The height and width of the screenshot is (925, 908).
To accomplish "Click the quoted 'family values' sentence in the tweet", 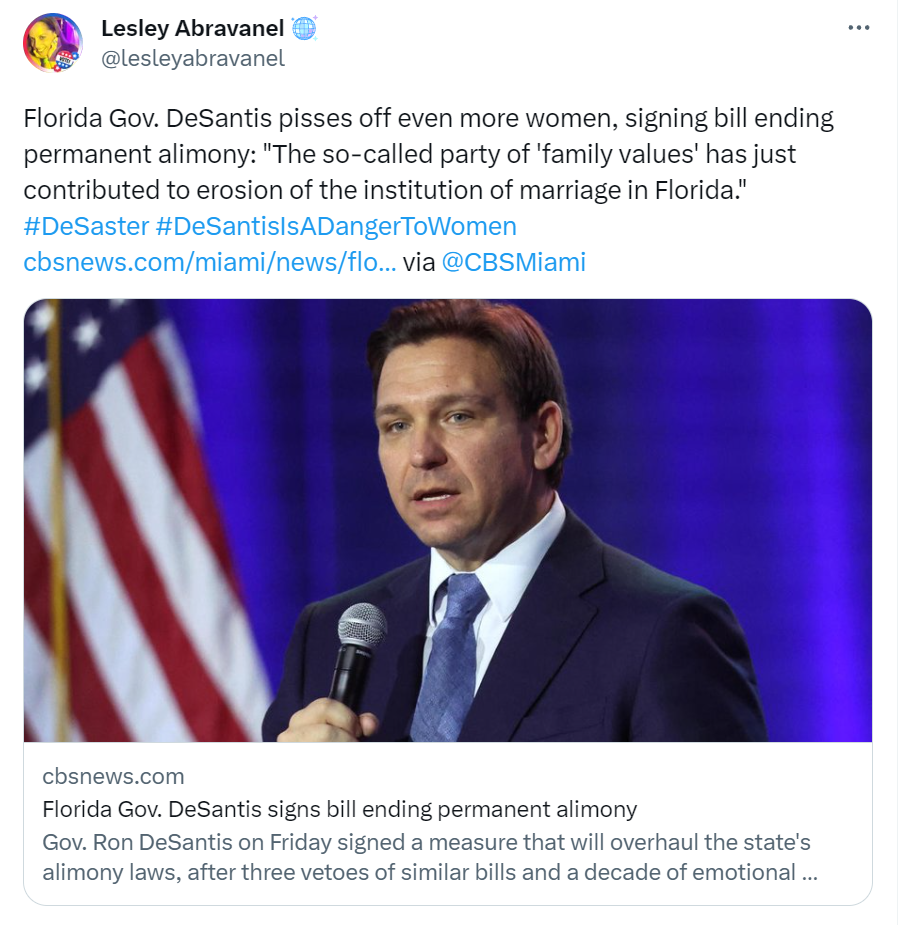I will (x=409, y=172).
